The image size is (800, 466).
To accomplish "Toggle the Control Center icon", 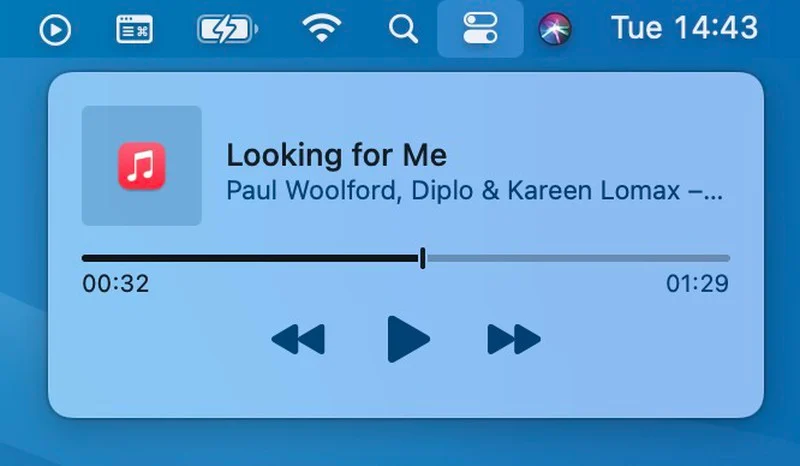I will click(480, 29).
